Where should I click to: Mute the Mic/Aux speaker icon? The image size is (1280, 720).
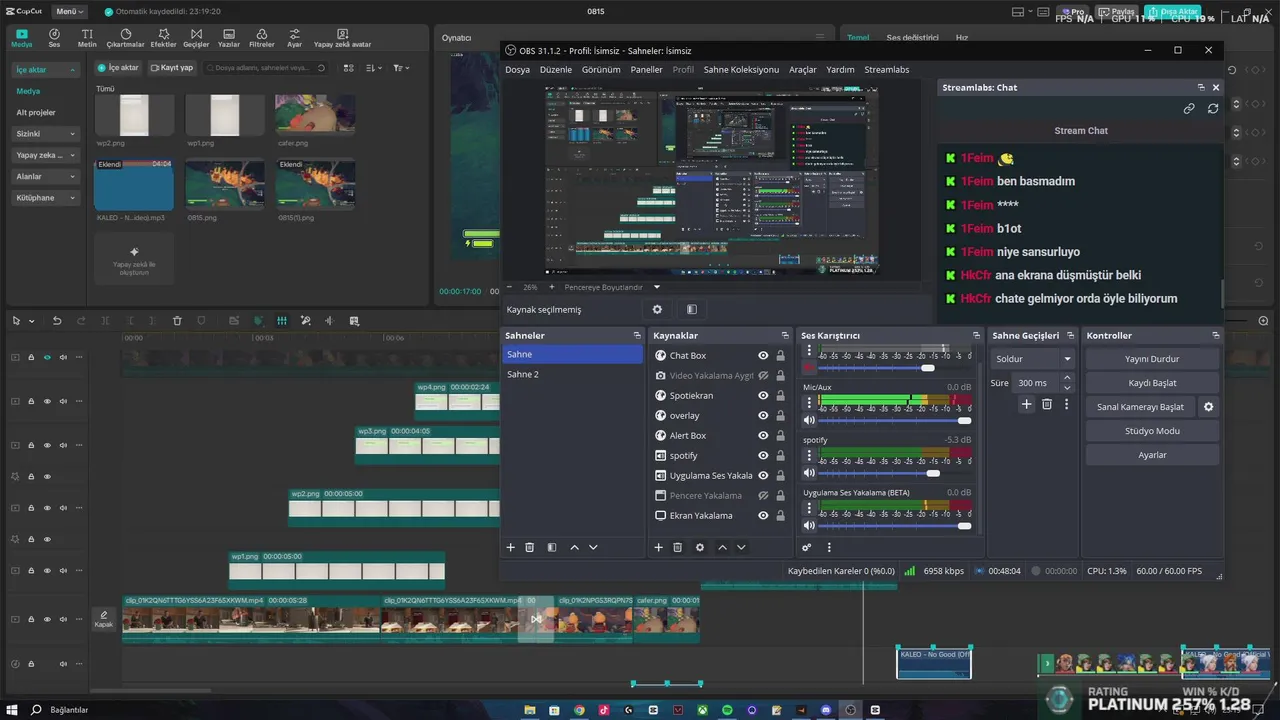pos(809,420)
